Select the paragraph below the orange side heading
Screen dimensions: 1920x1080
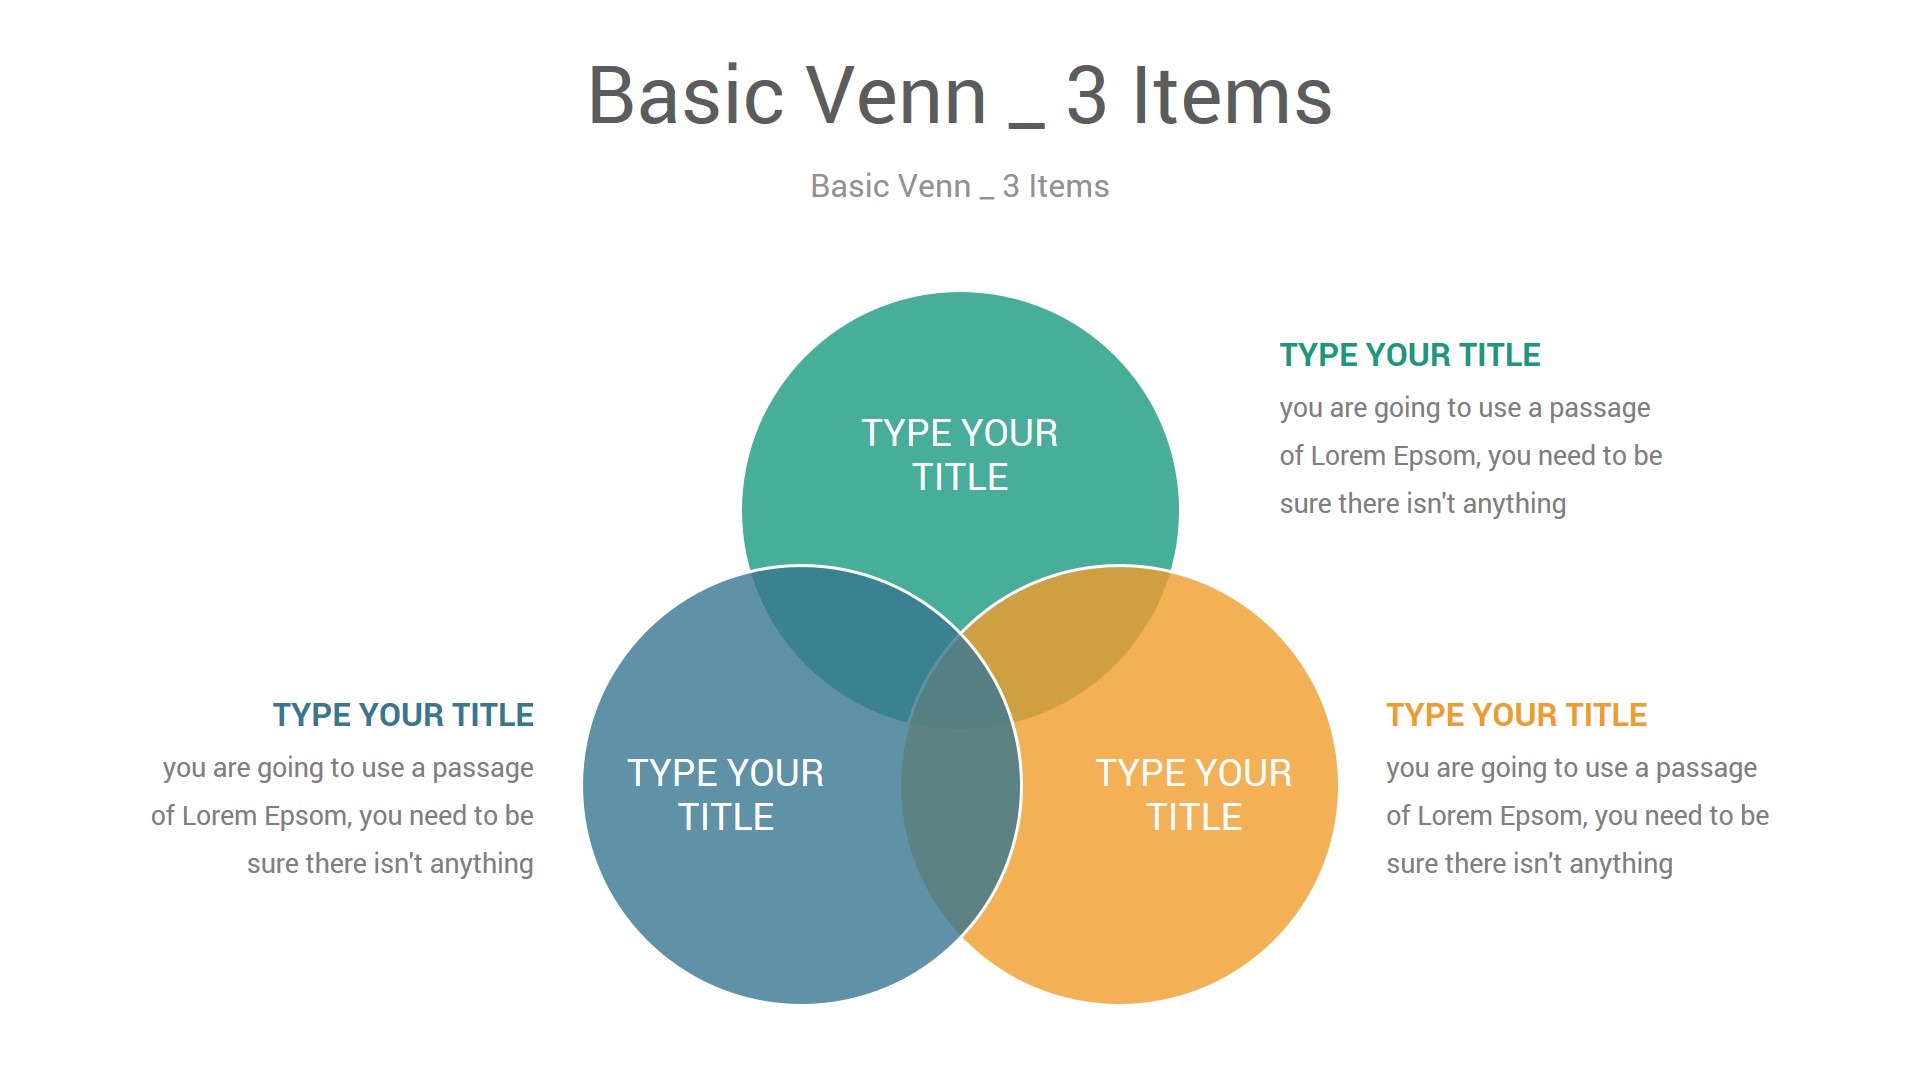click(x=1577, y=816)
